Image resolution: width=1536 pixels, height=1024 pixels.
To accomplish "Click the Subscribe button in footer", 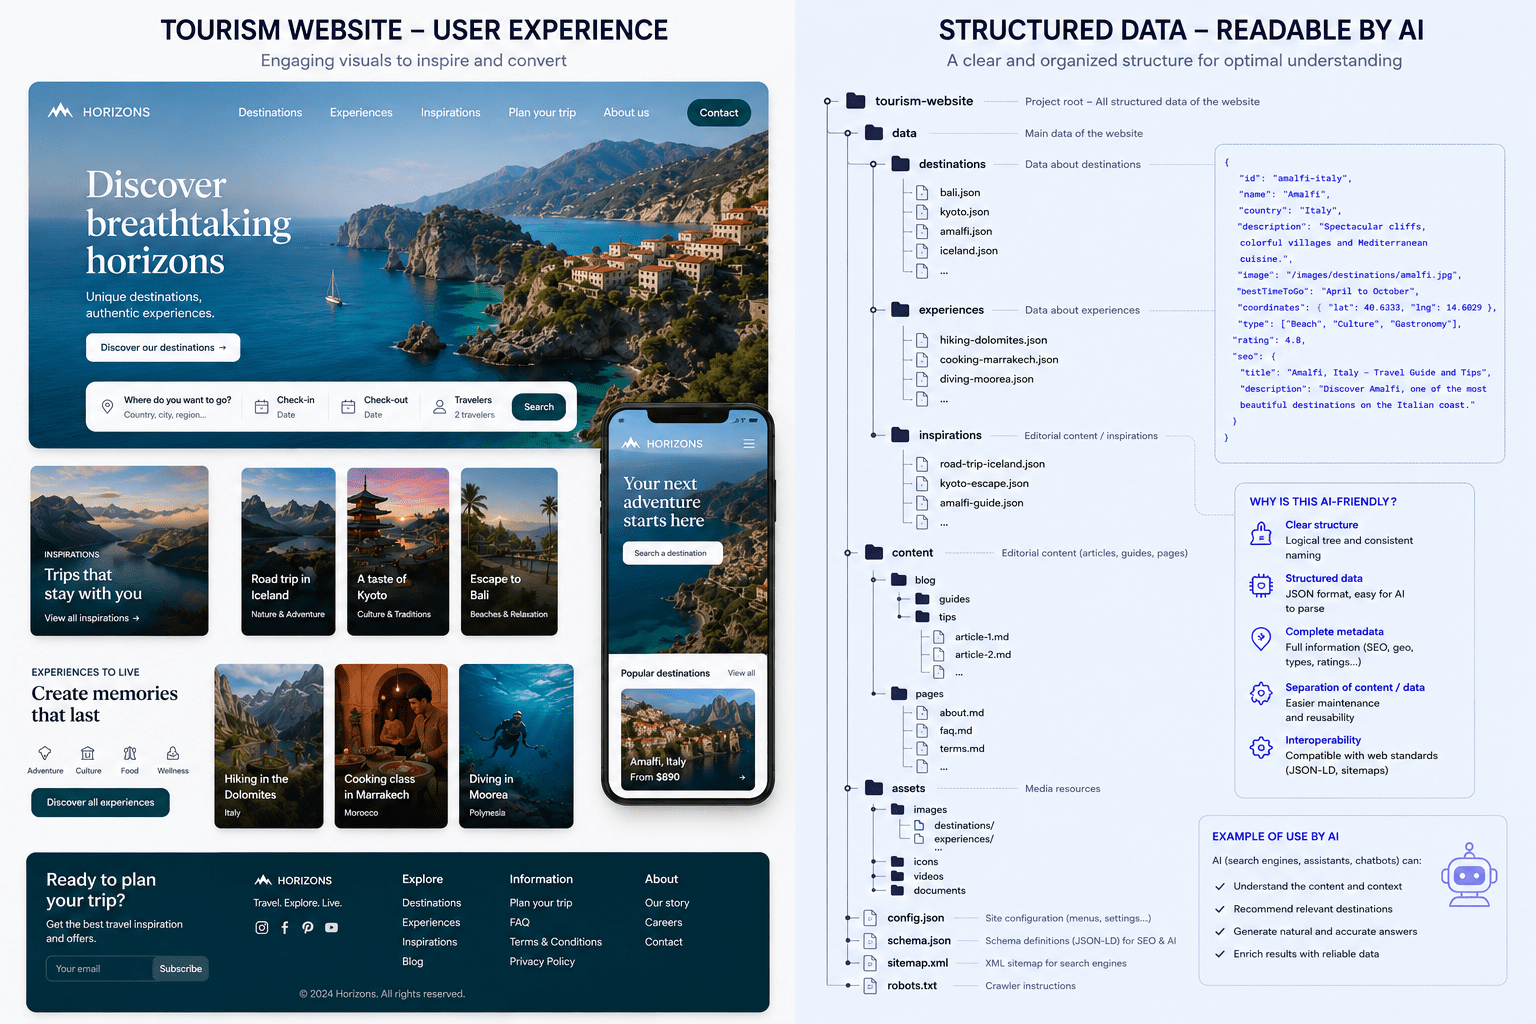I will pyautogui.click(x=181, y=969).
